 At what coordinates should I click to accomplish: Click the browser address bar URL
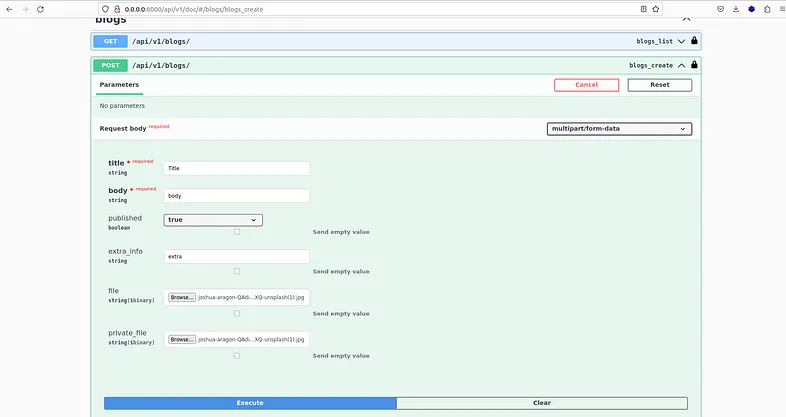193,9
